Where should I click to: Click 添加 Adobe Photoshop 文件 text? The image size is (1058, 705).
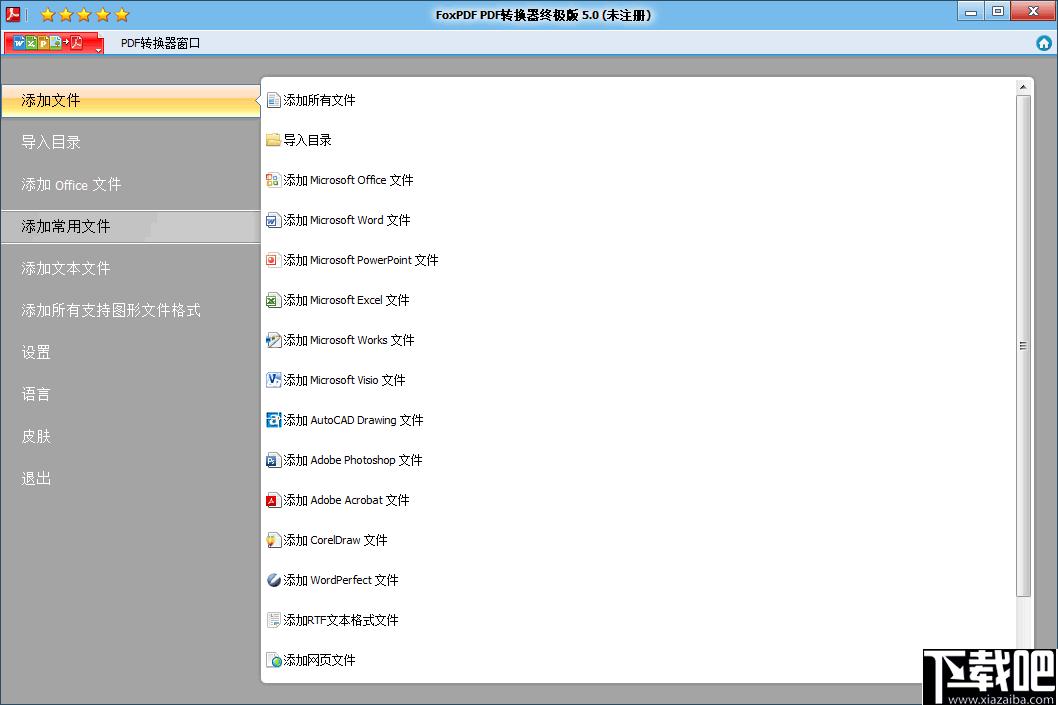[x=353, y=460]
